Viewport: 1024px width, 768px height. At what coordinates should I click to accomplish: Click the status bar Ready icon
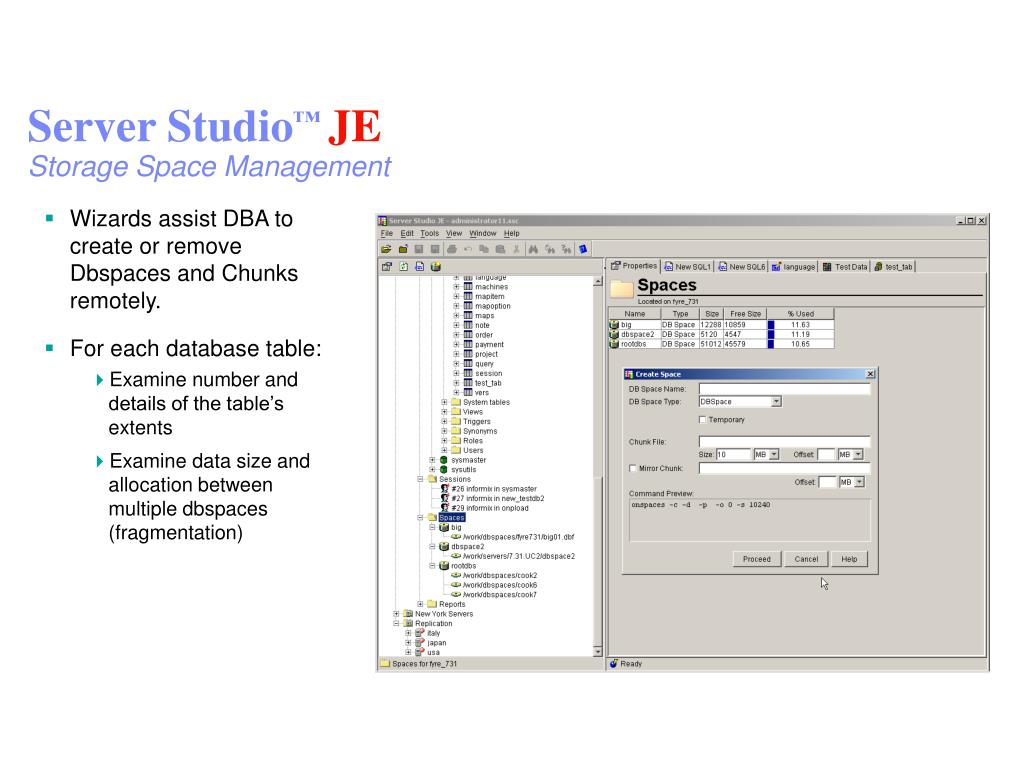coord(614,664)
